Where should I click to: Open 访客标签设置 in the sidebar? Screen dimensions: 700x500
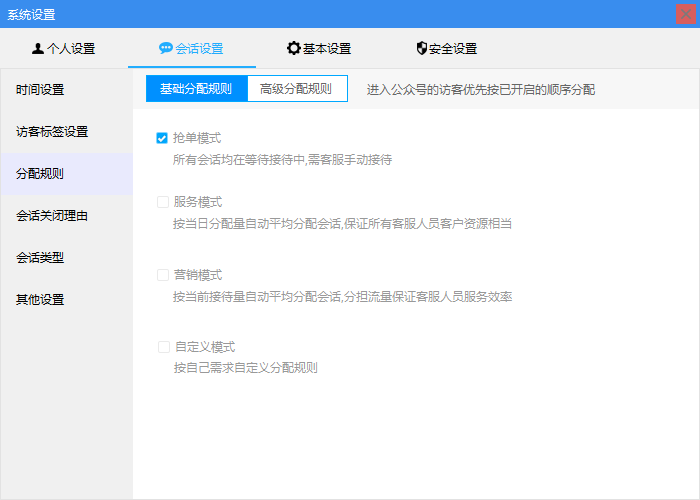coord(67,132)
